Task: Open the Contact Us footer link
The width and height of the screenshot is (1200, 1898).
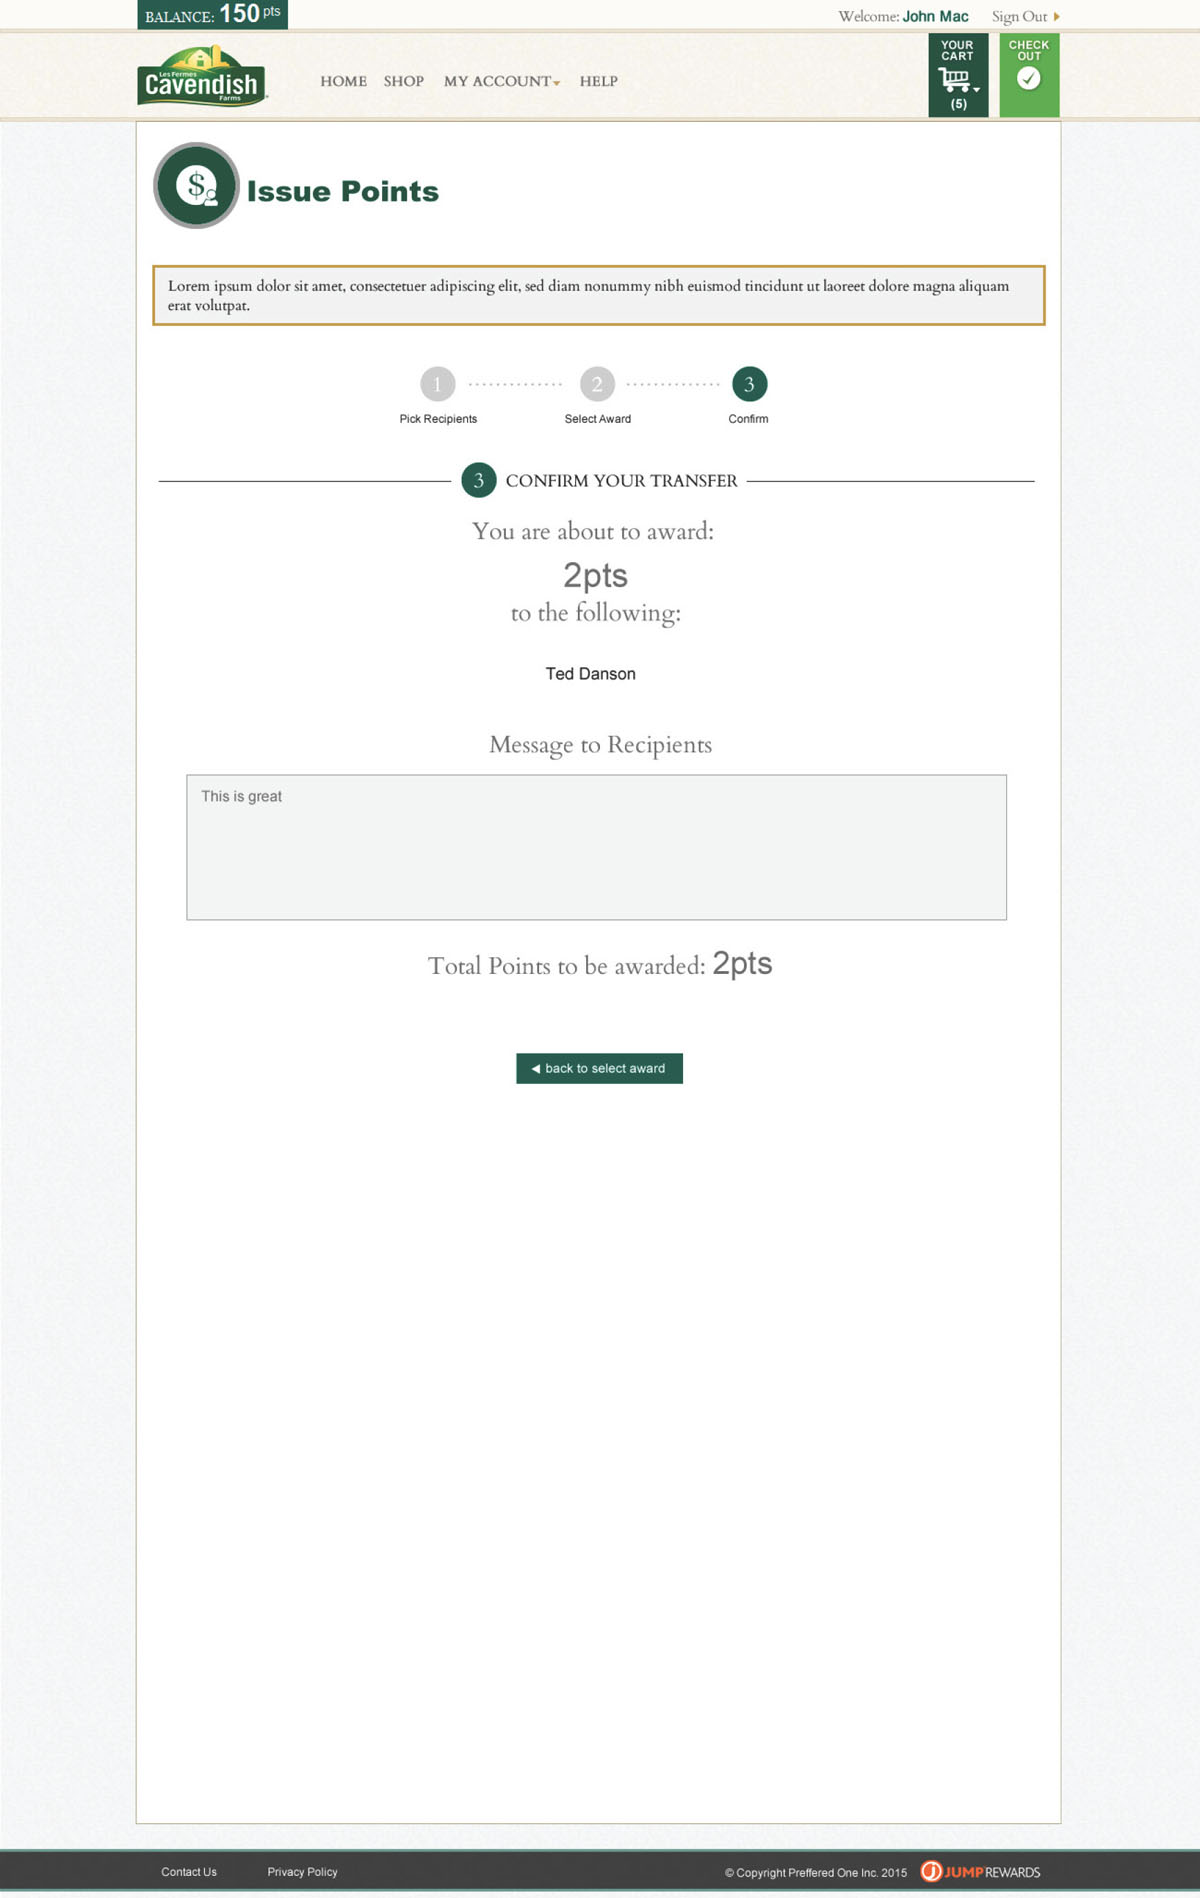Action: click(x=189, y=1872)
